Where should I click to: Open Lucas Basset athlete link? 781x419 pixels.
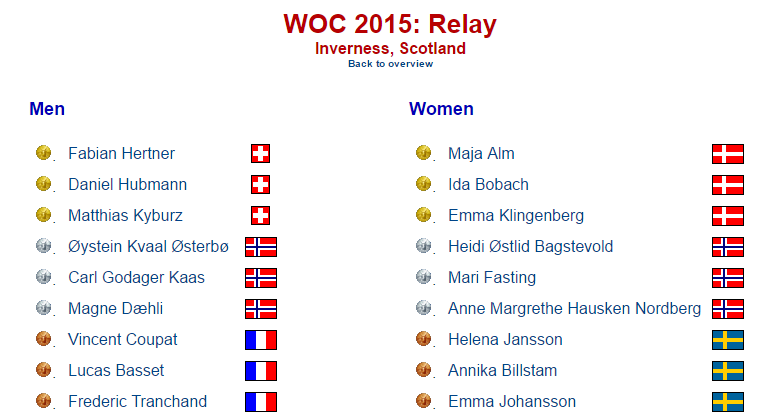pos(116,370)
